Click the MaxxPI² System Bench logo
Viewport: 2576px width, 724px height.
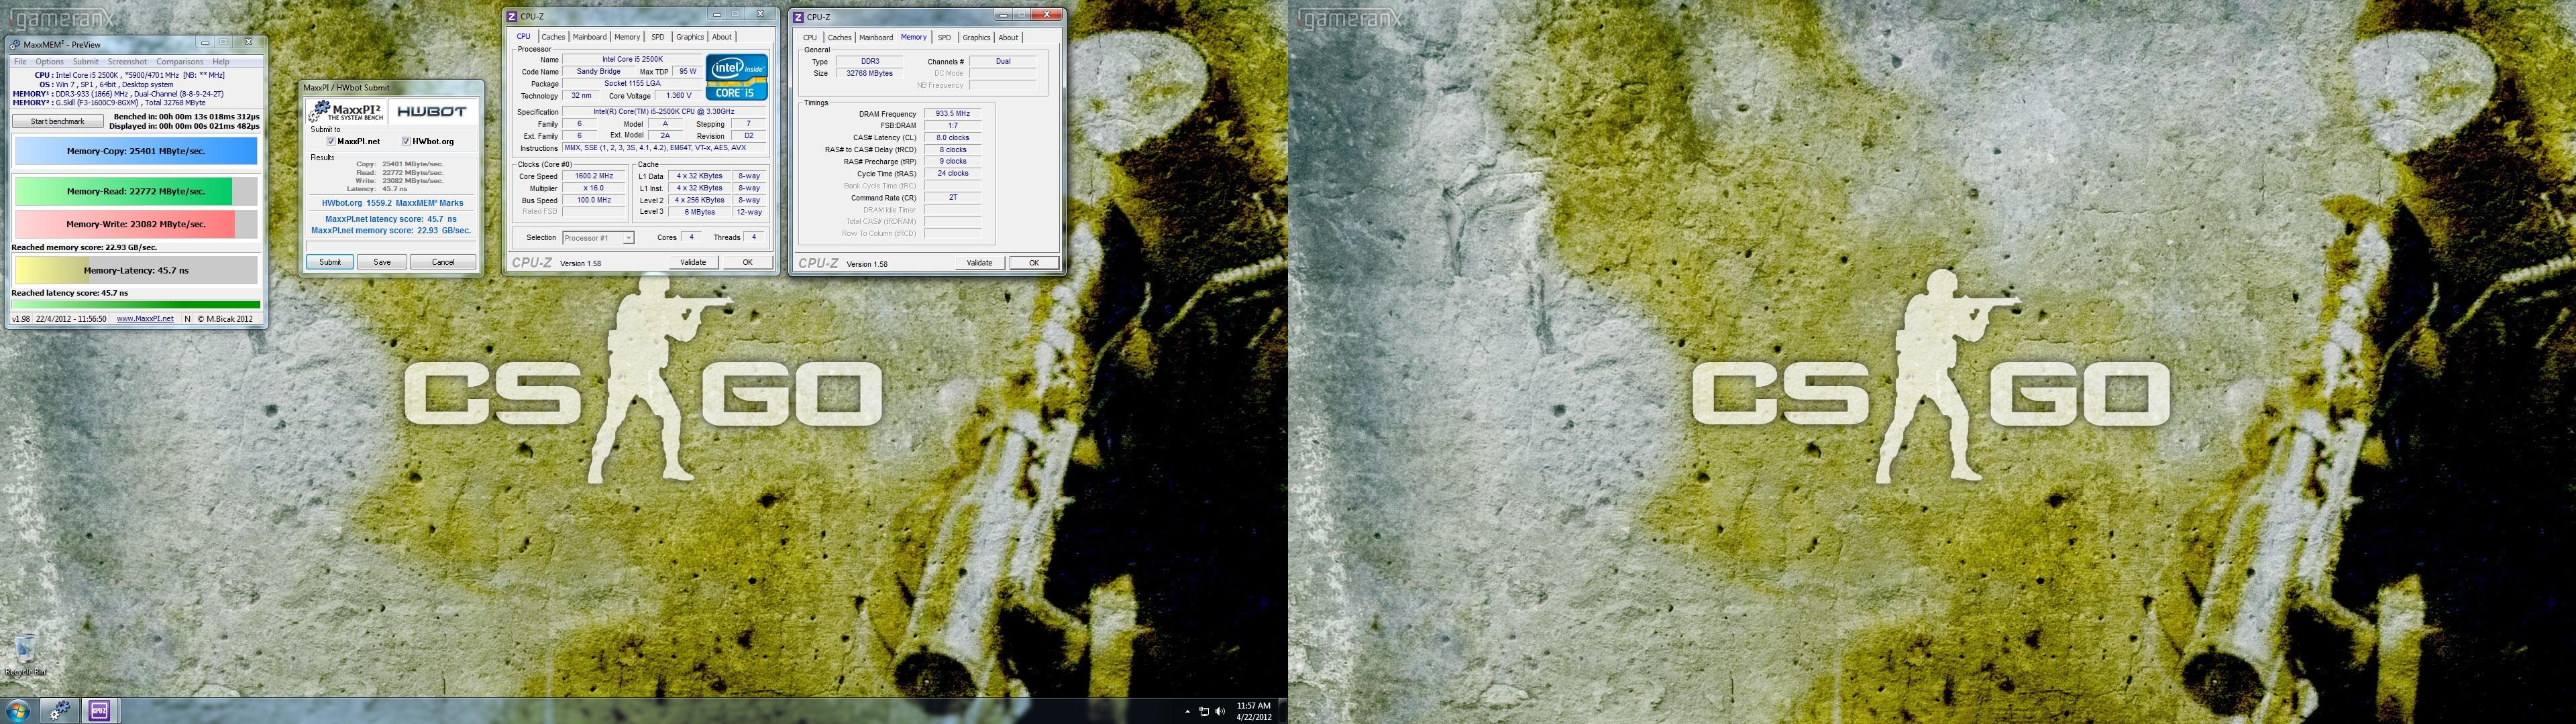pos(347,111)
